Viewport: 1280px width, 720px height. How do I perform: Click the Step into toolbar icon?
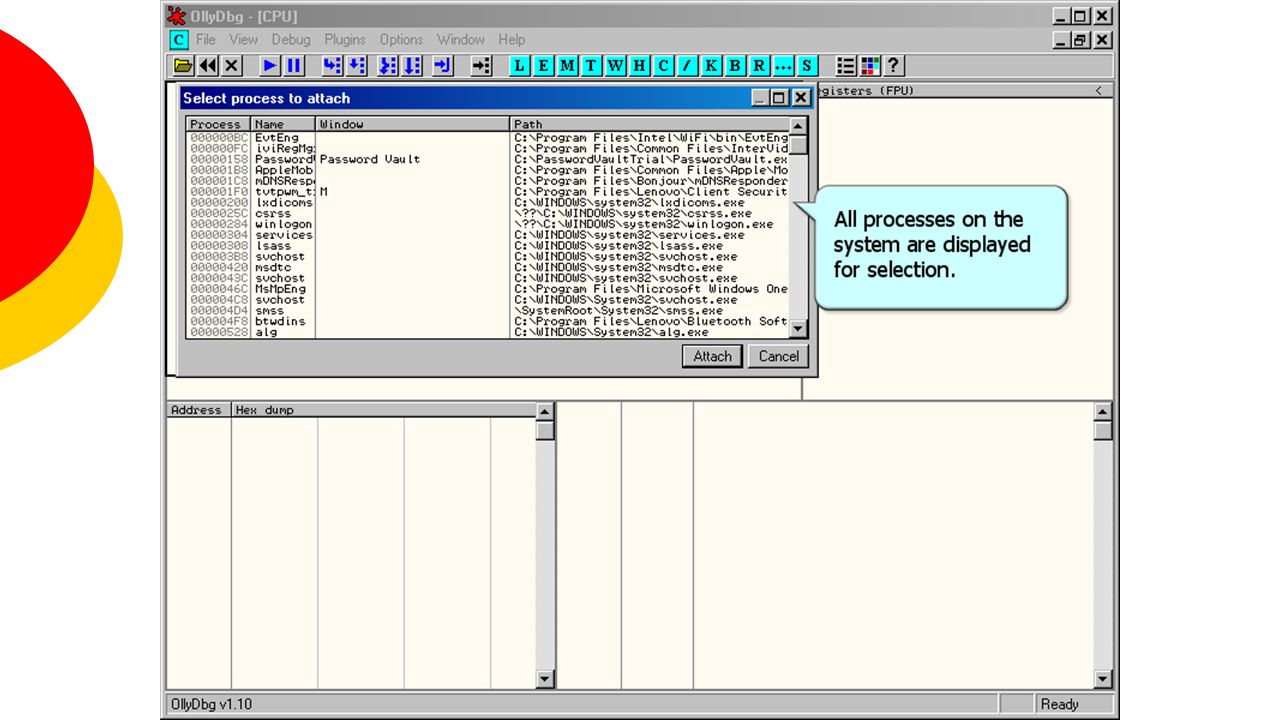click(332, 66)
